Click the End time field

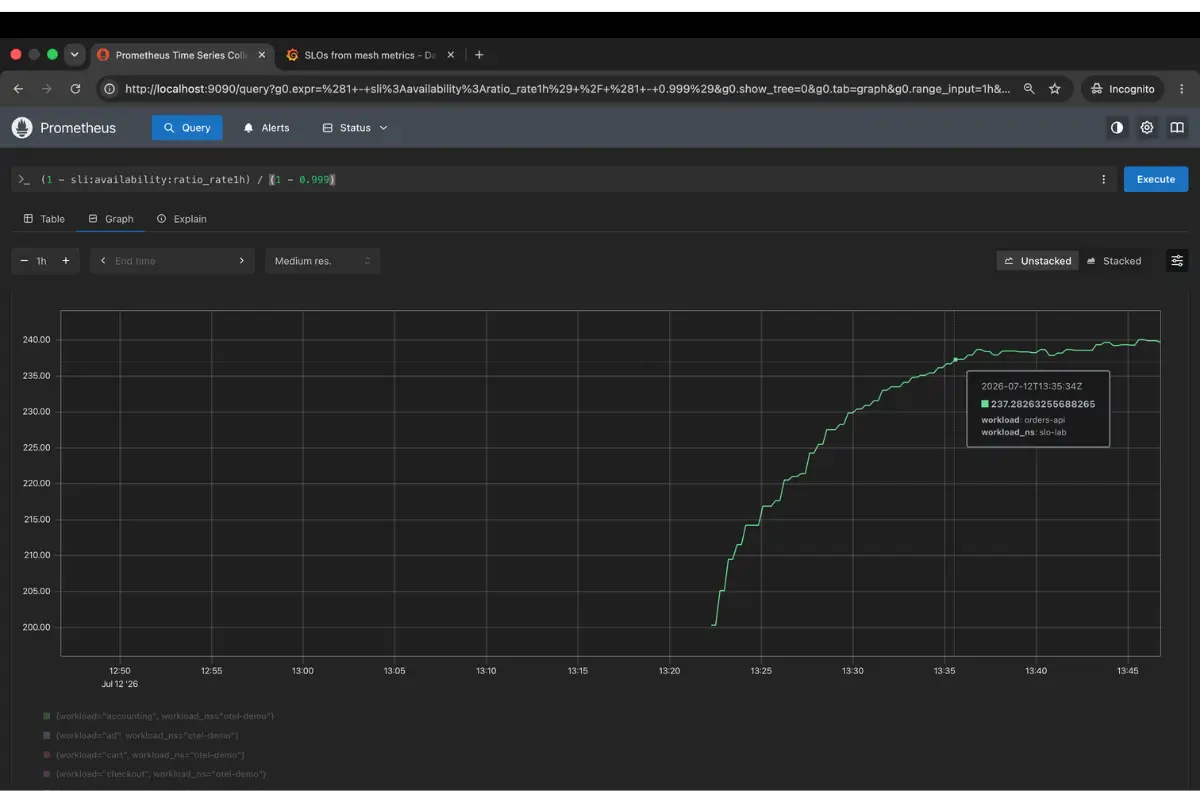click(x=170, y=261)
